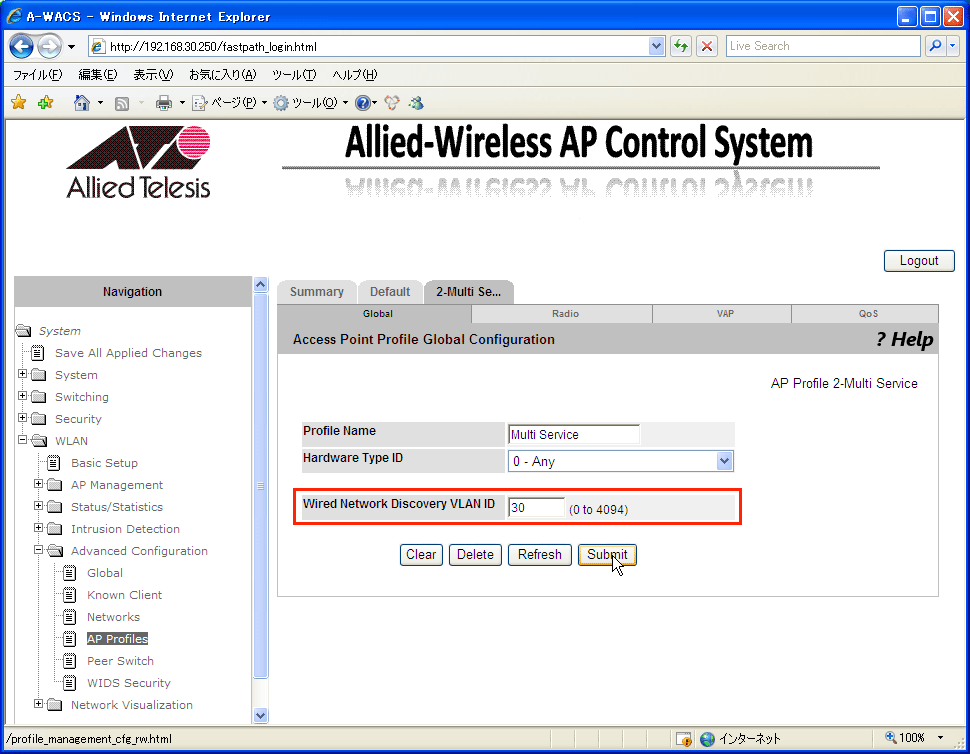This screenshot has height=754, width=970.
Task: Open Favorites Center star icon
Action: tap(19, 103)
